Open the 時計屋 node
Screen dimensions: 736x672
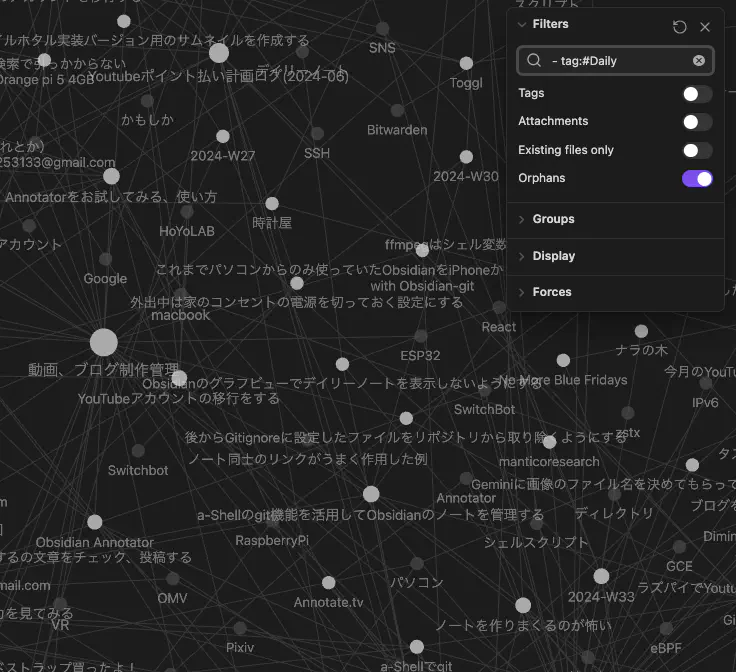pos(272,204)
